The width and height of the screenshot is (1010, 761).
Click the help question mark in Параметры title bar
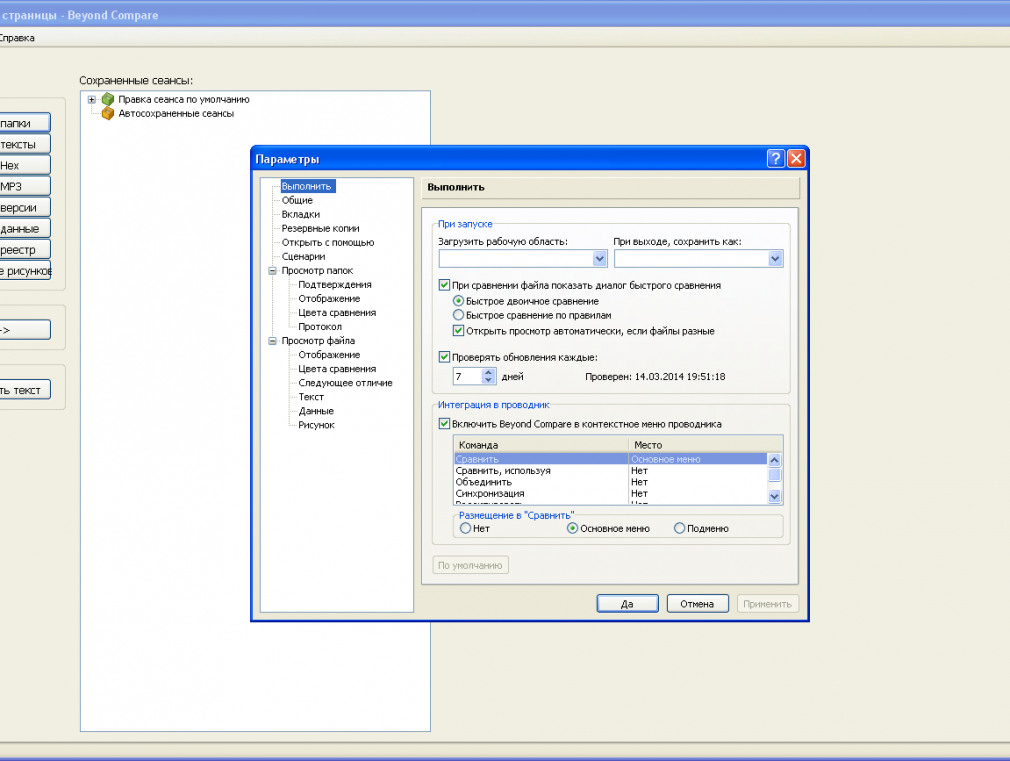click(x=776, y=159)
